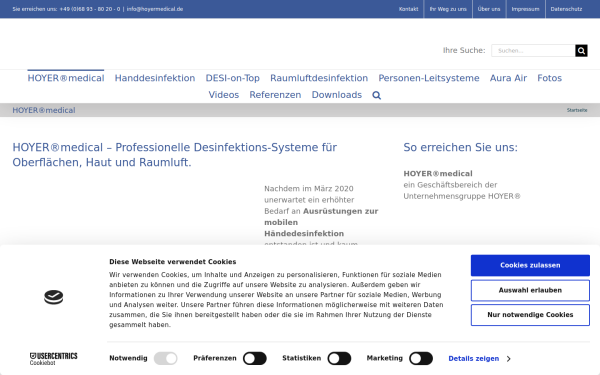Open the Fotos menu item
The width and height of the screenshot is (600, 375).
pyautogui.click(x=549, y=78)
